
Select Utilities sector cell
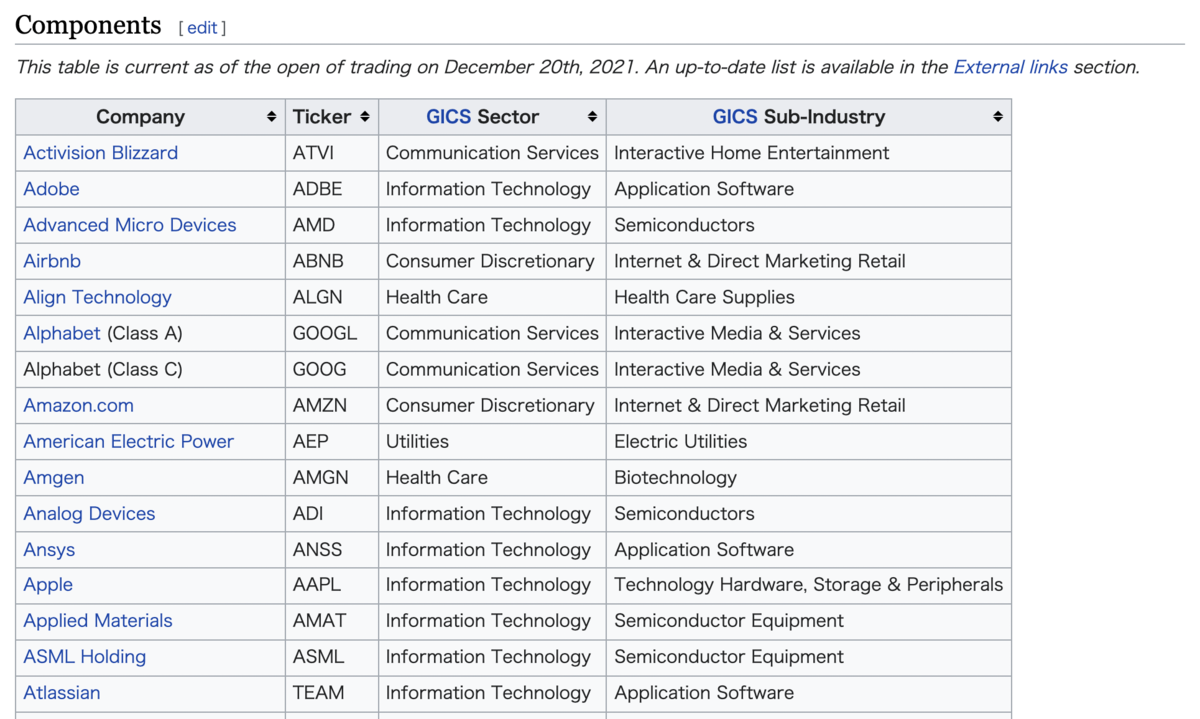[x=492, y=441]
